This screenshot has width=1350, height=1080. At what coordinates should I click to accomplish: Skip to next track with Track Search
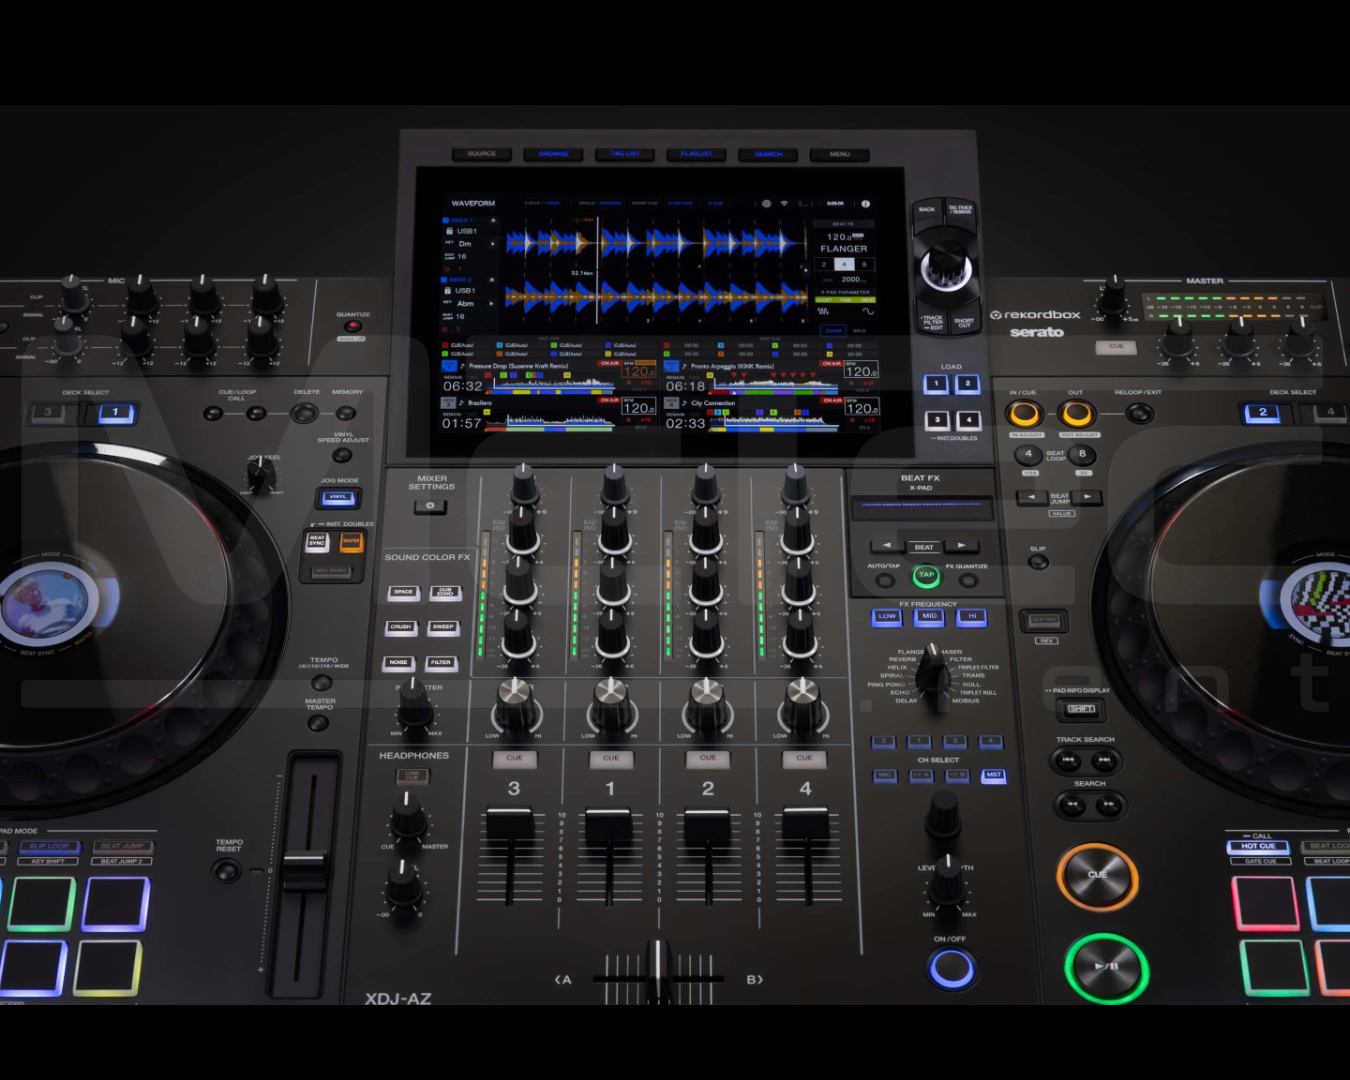click(x=1105, y=760)
